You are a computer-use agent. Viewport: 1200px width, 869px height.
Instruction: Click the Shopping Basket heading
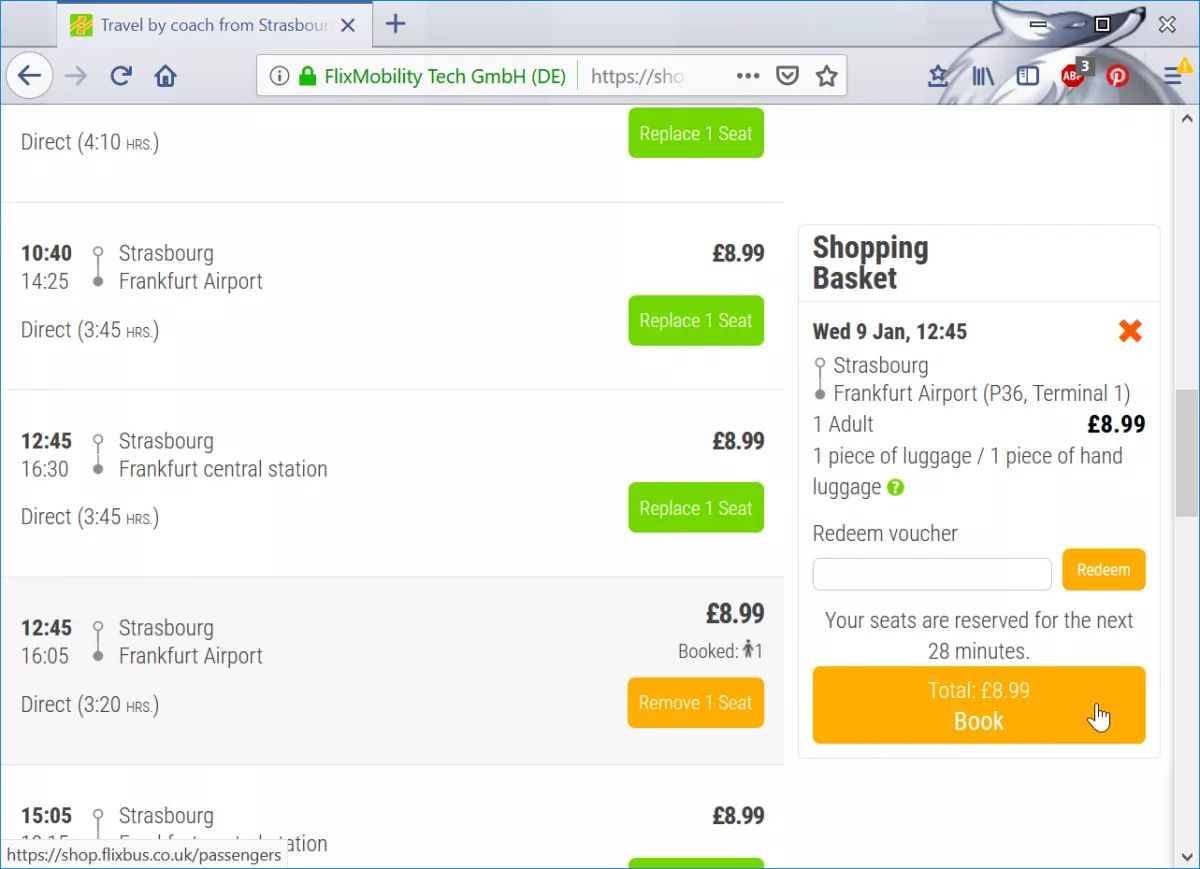pos(870,263)
